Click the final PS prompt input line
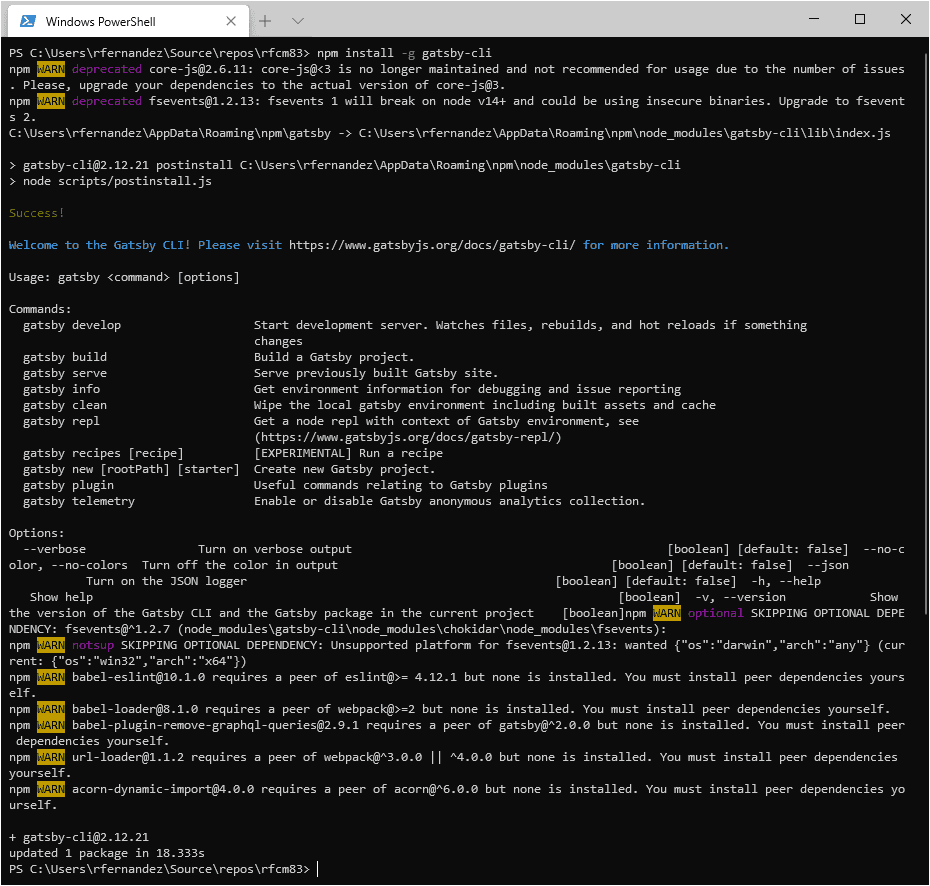 point(163,869)
